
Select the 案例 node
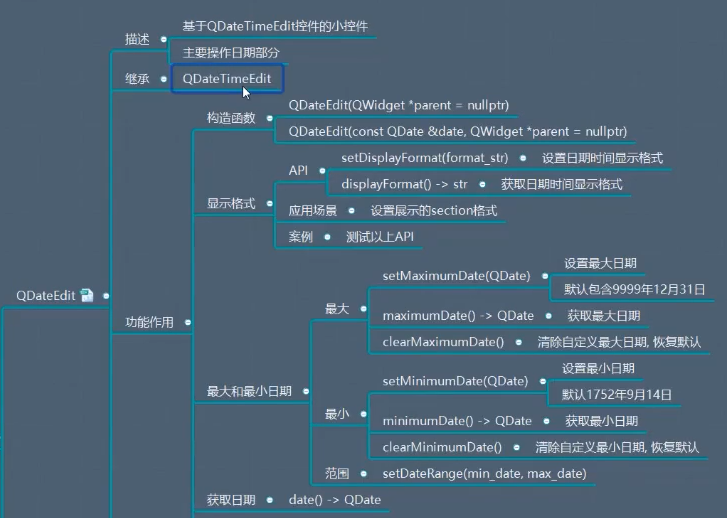coord(300,237)
